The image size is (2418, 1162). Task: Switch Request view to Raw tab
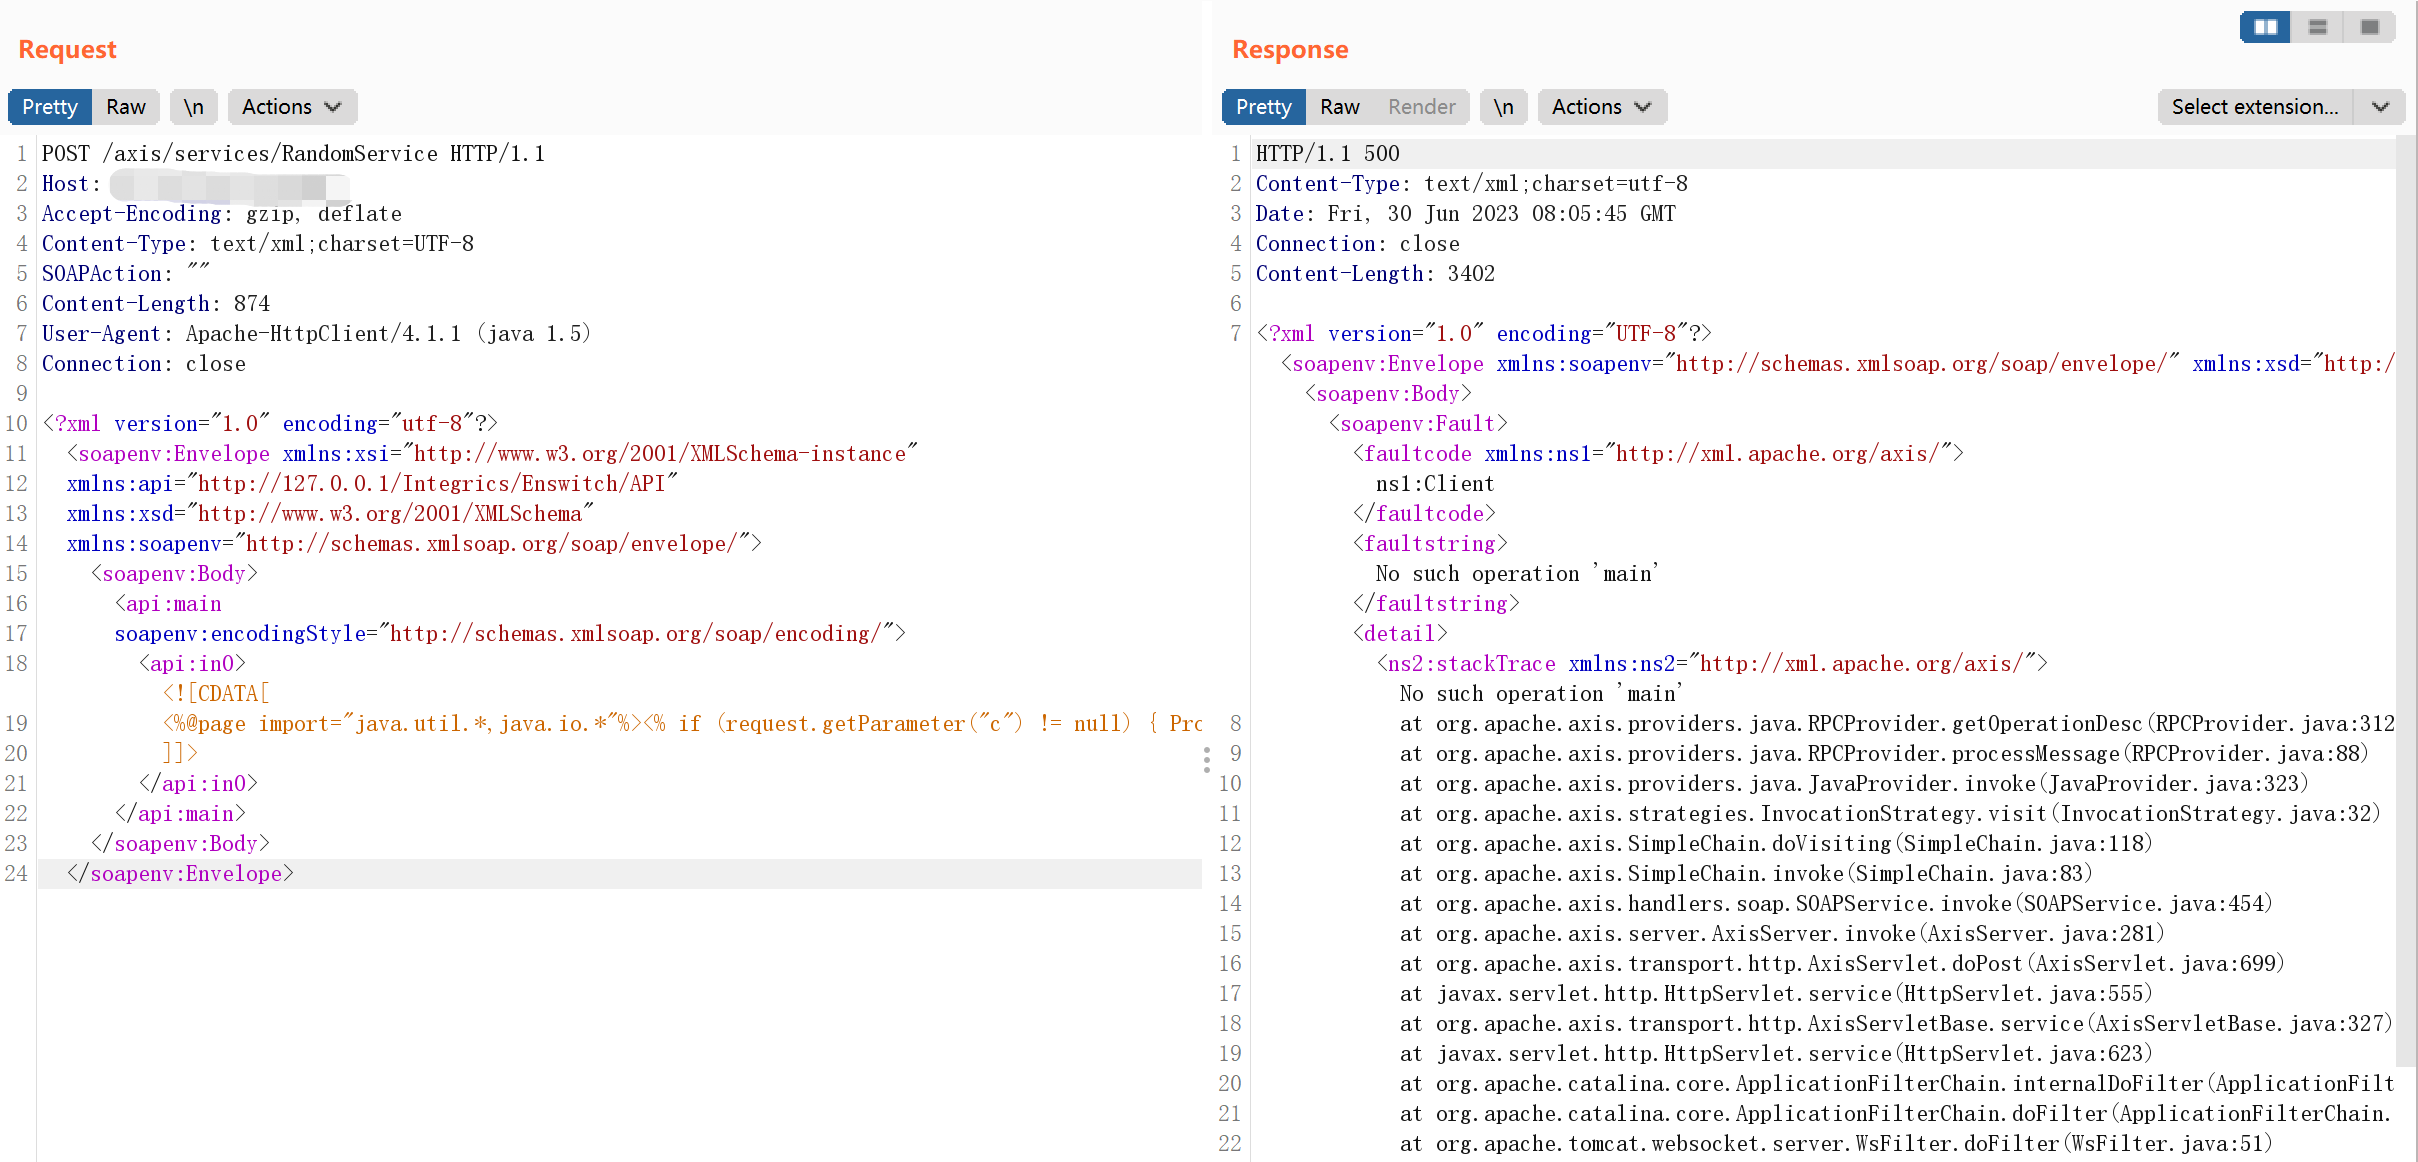pos(126,107)
